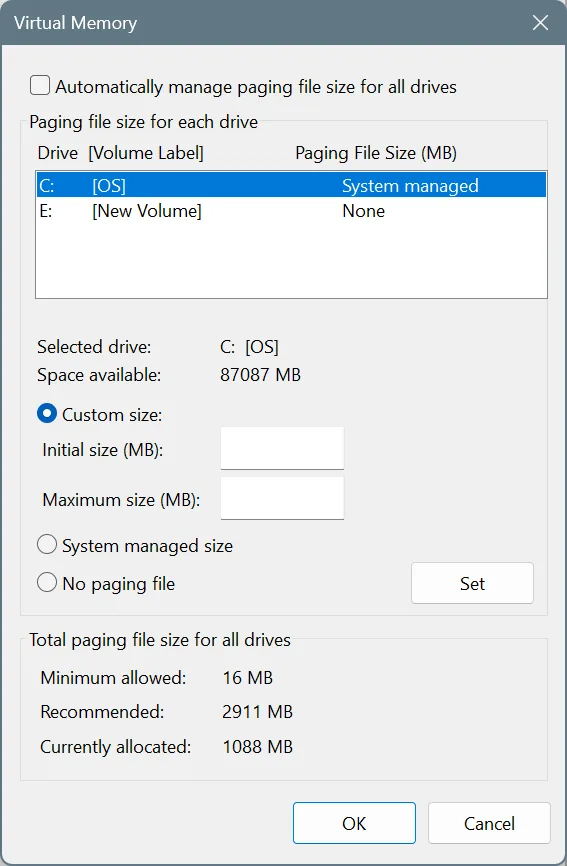Click the Set button

pos(472,583)
